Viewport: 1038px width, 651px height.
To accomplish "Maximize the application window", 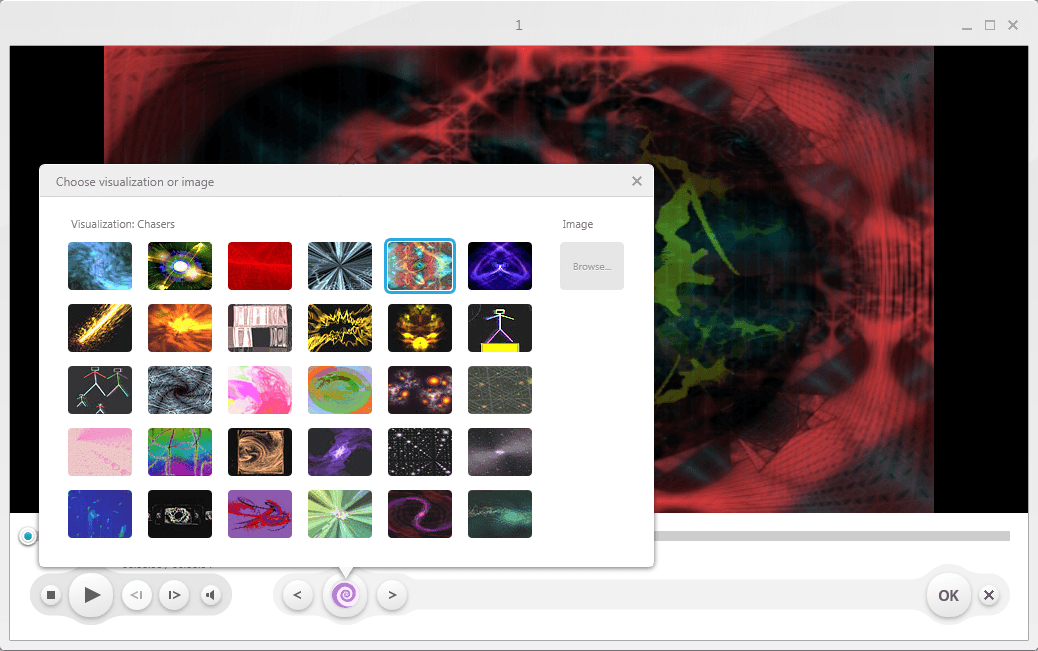I will 990,25.
